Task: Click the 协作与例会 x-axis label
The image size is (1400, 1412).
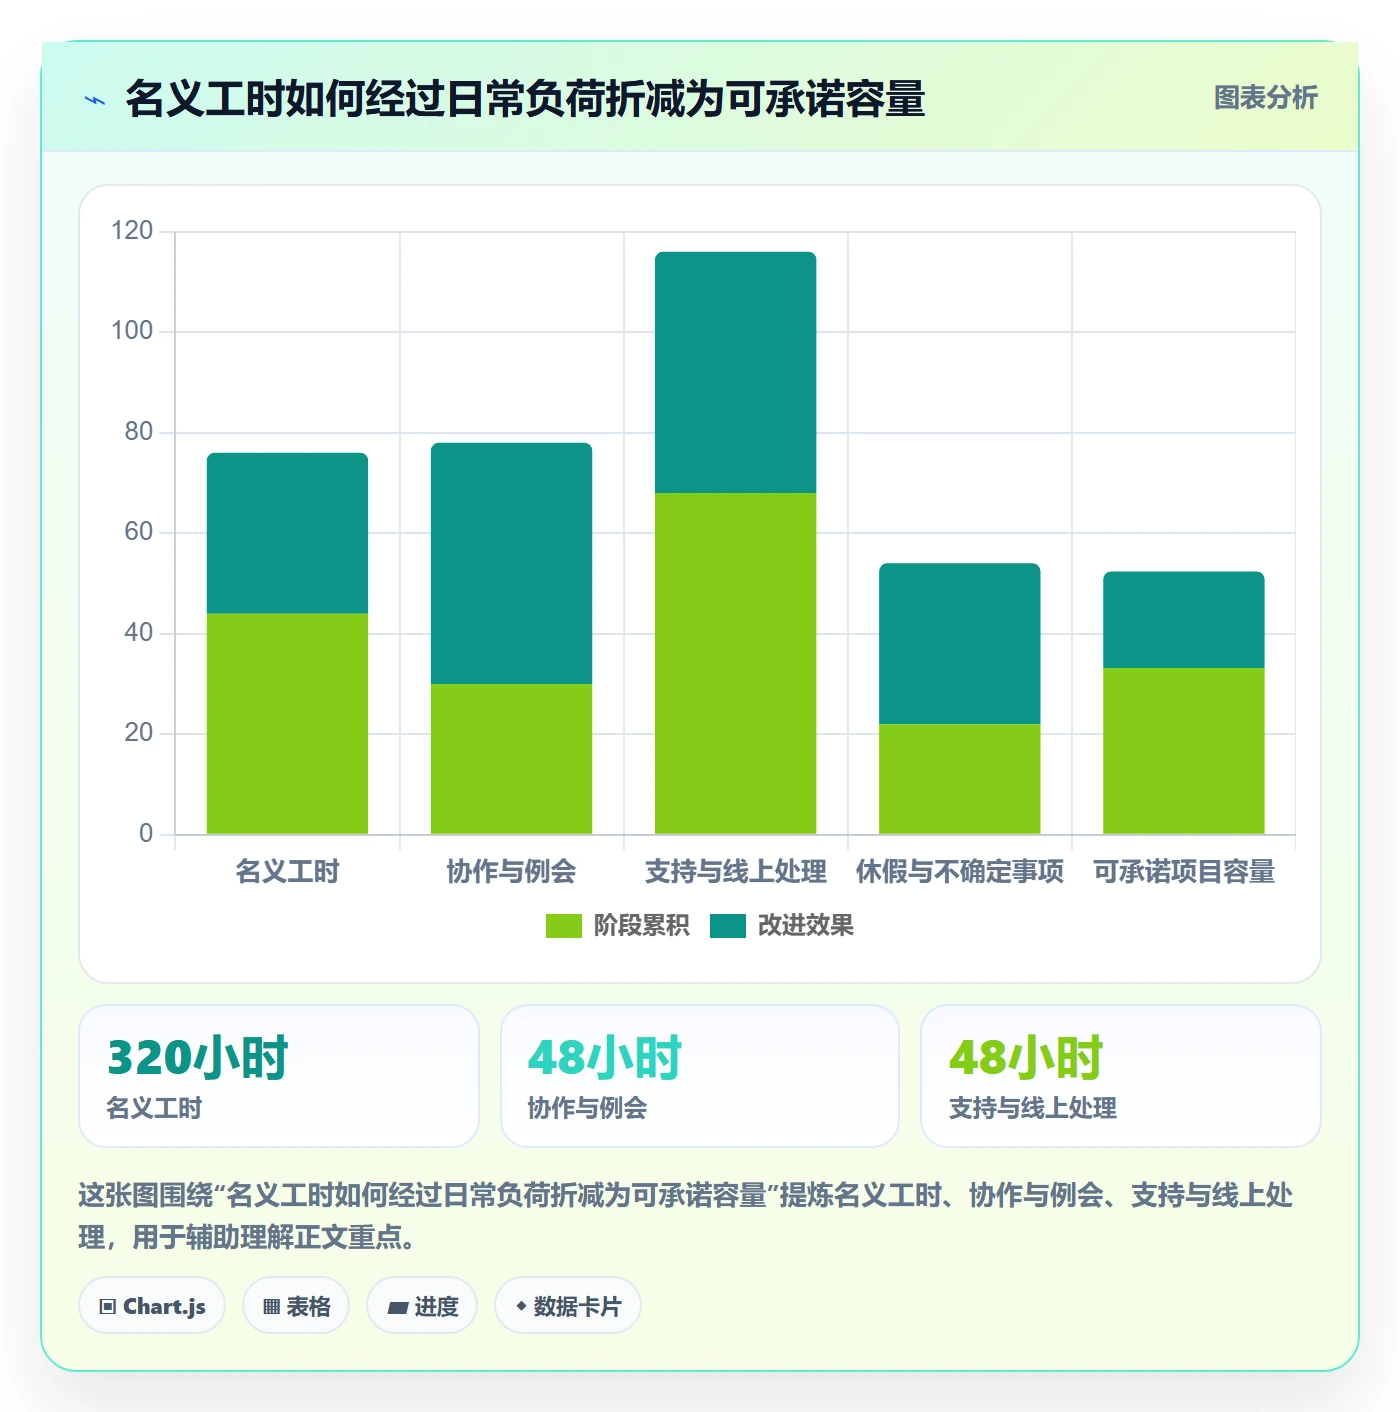Action: (x=511, y=872)
